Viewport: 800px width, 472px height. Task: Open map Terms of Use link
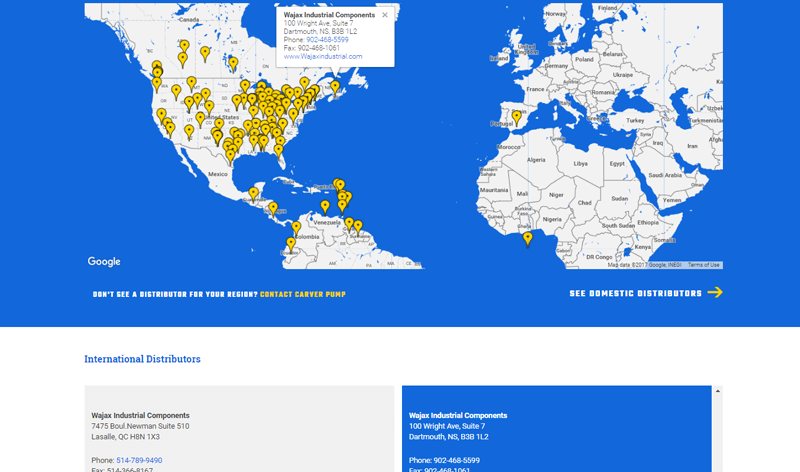coord(703,265)
